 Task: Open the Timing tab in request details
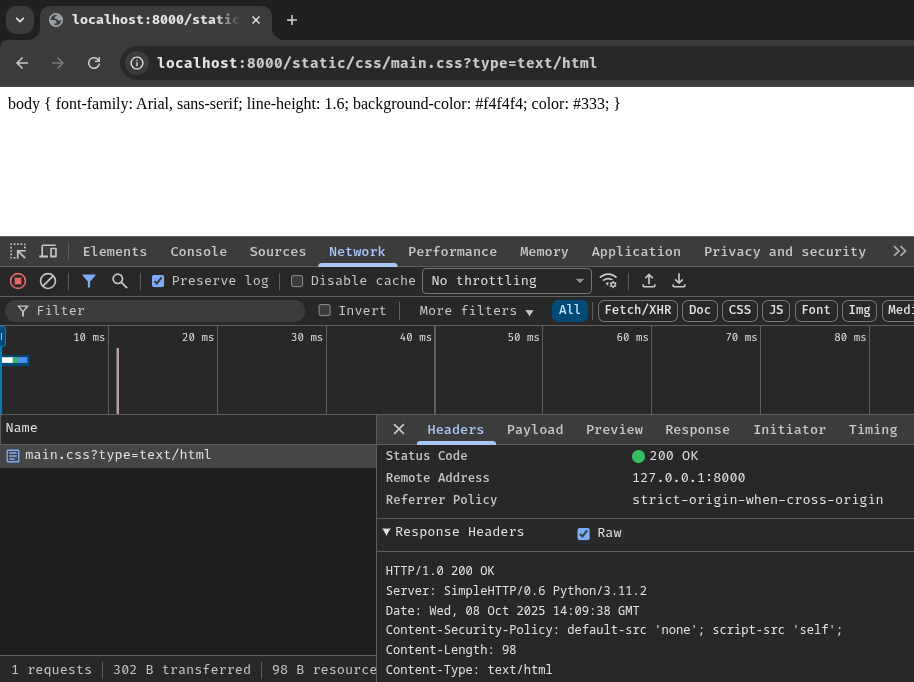(872, 429)
